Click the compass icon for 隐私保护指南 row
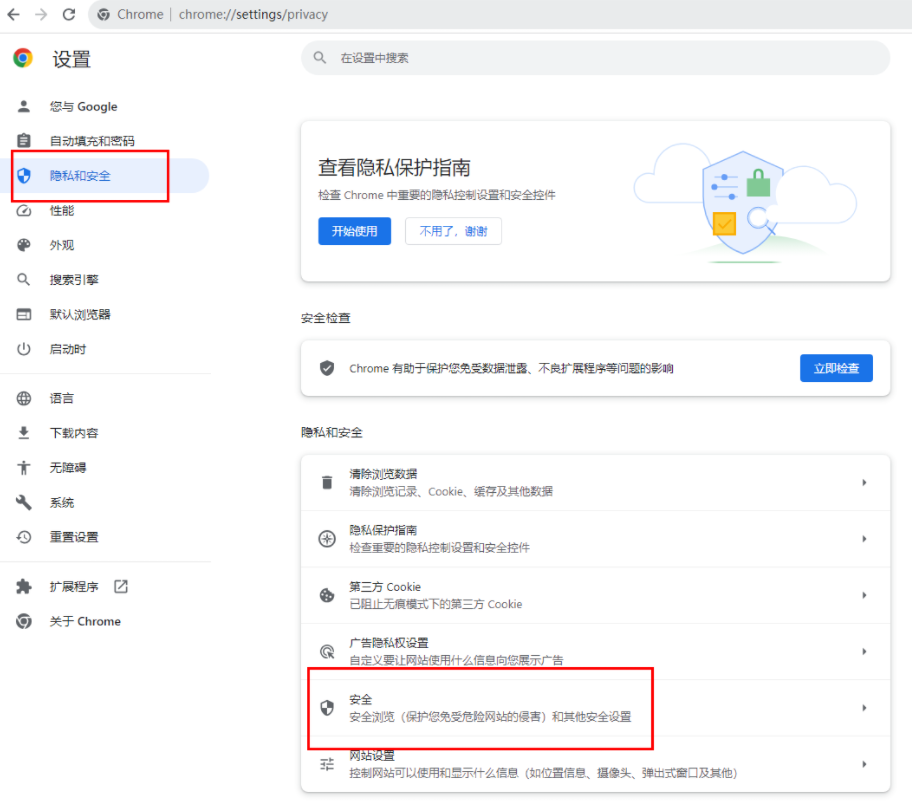The image size is (912, 801). (327, 539)
